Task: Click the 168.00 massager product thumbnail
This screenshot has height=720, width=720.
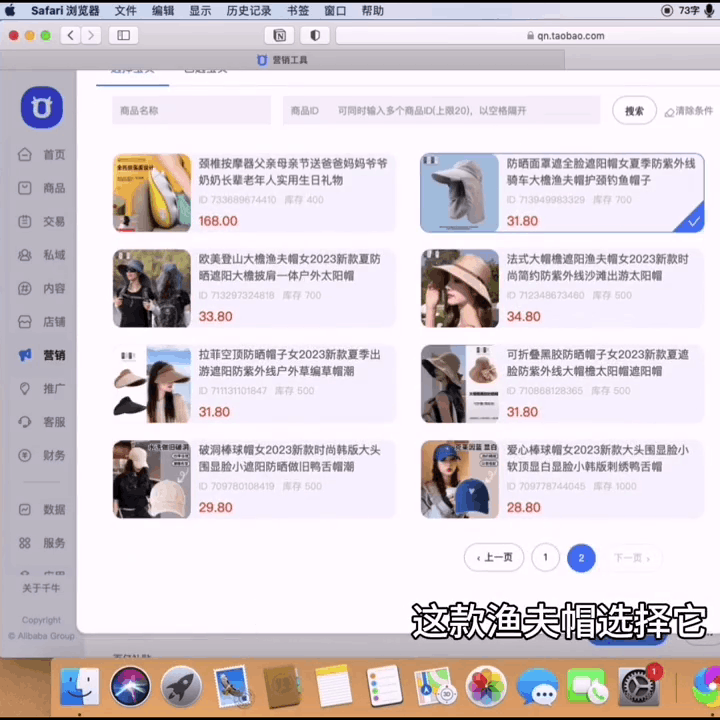Action: 152,193
